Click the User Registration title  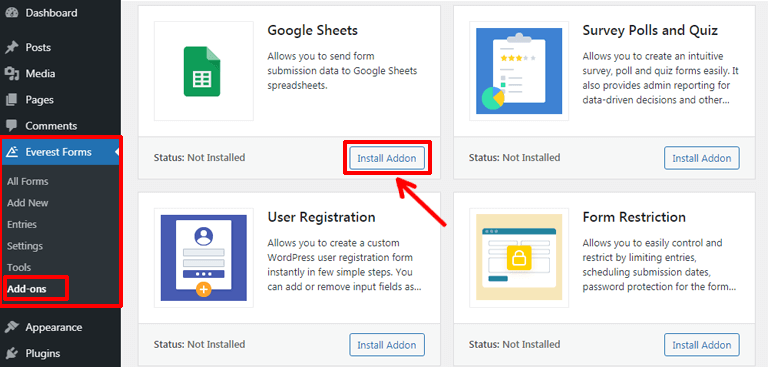321,217
